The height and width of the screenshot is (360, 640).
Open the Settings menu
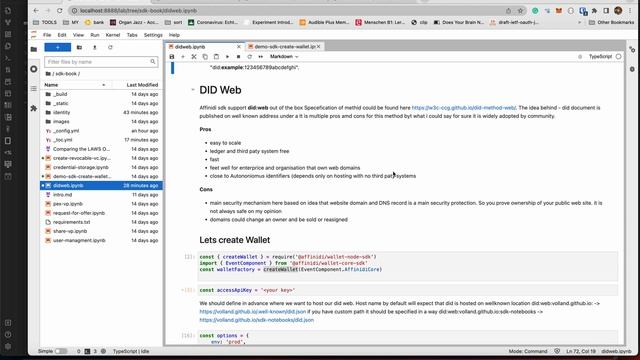pyautogui.click(x=153, y=35)
